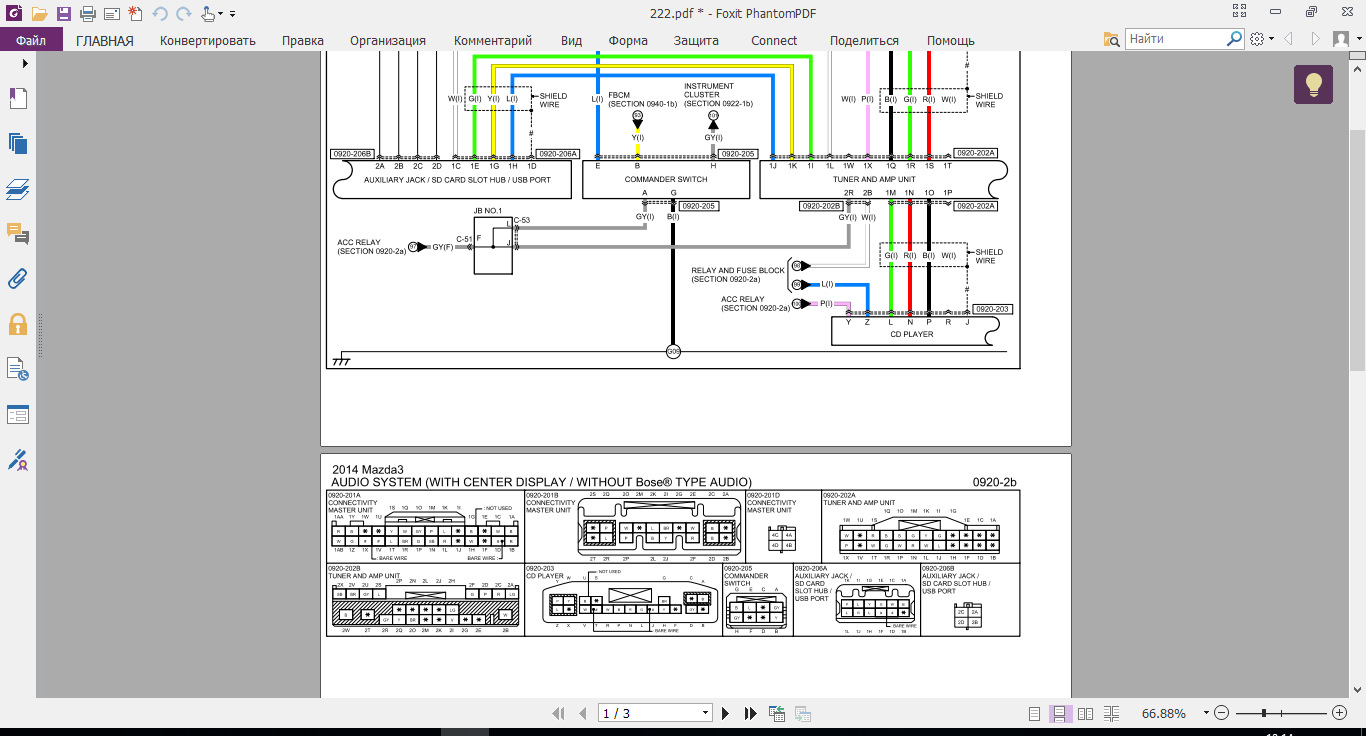
Task: Open the Security lock panel
Action: coord(18,324)
